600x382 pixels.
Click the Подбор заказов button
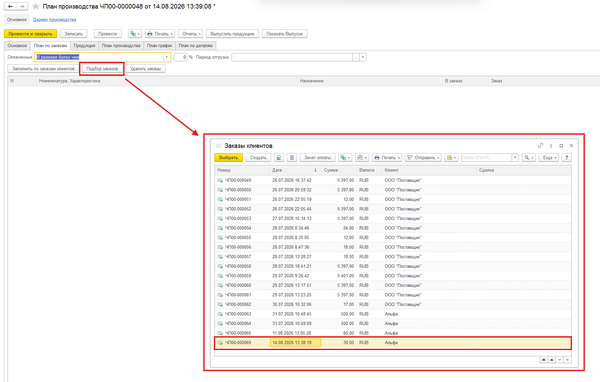pos(102,69)
